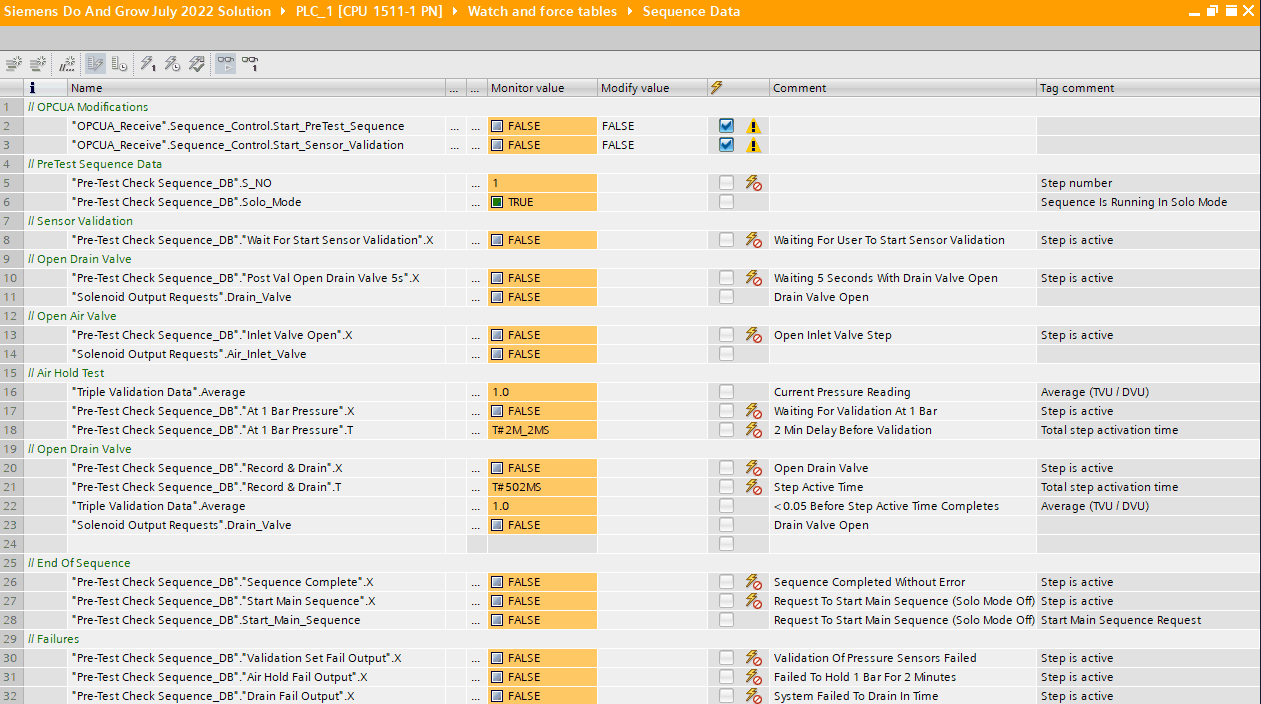
Task: Click the 'Add row' toolbar icon
Action: [x=37, y=63]
